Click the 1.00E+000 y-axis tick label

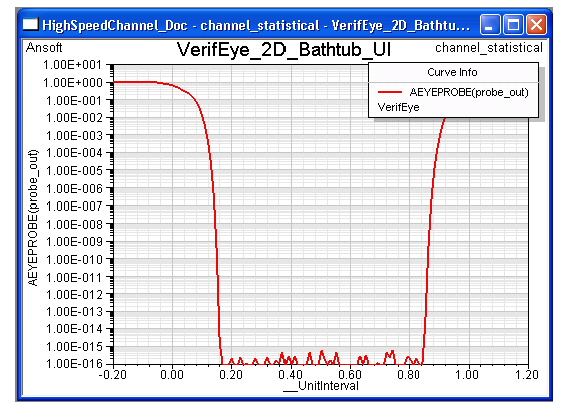pos(72,83)
